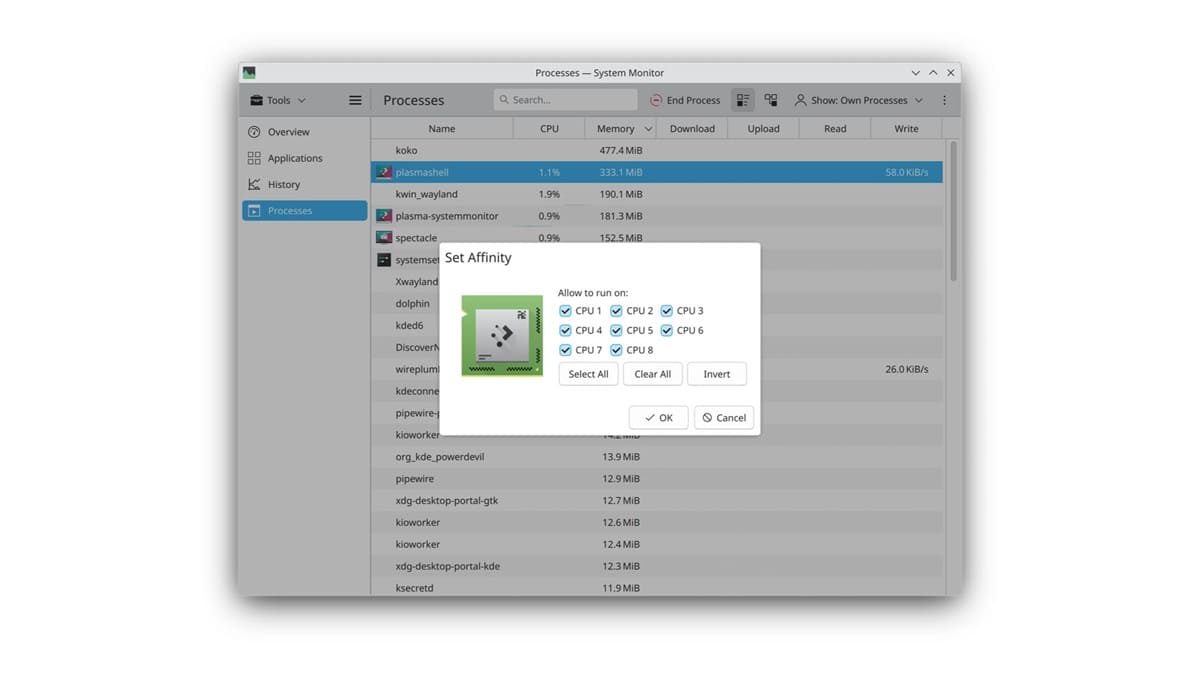Click the systemsettings process icon

383,260
